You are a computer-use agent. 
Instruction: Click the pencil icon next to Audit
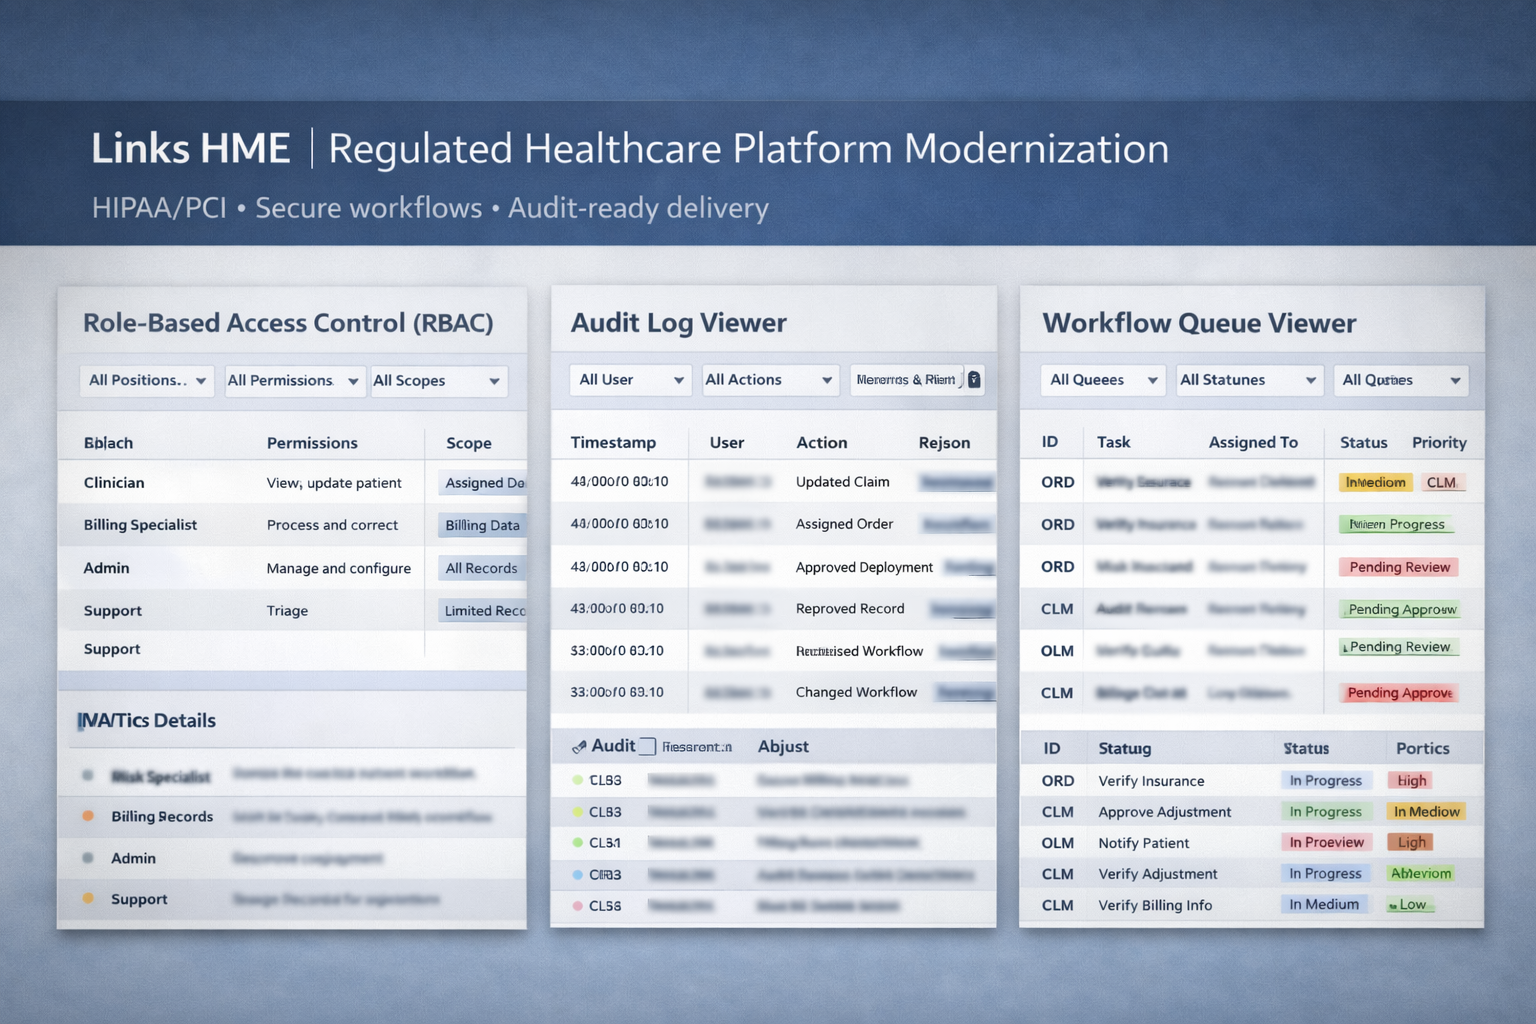[x=579, y=747]
